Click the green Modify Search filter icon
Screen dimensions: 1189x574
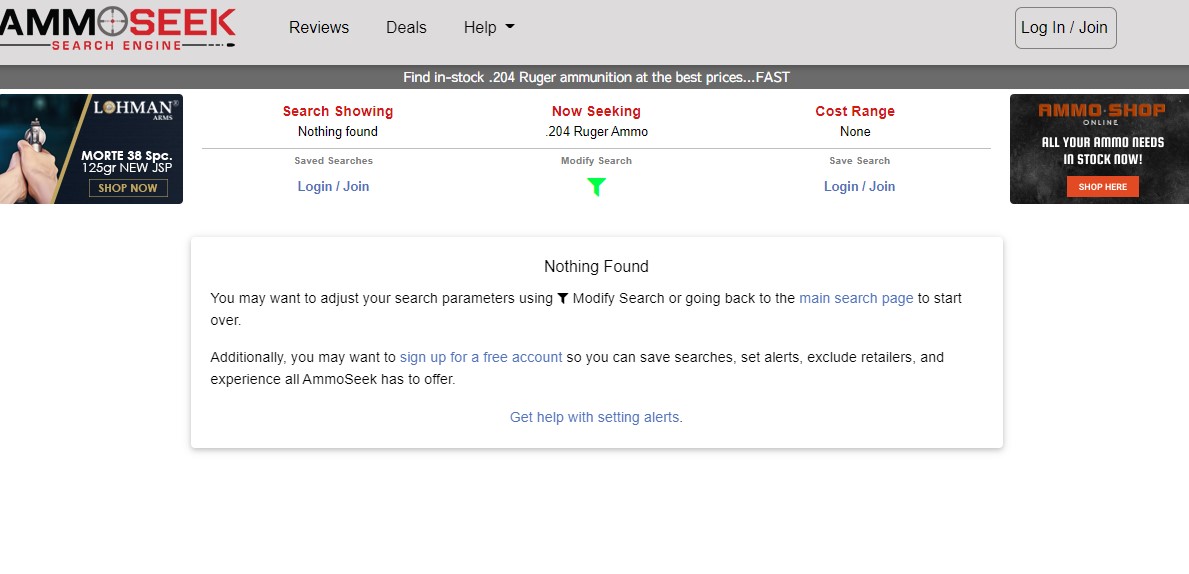[596, 187]
